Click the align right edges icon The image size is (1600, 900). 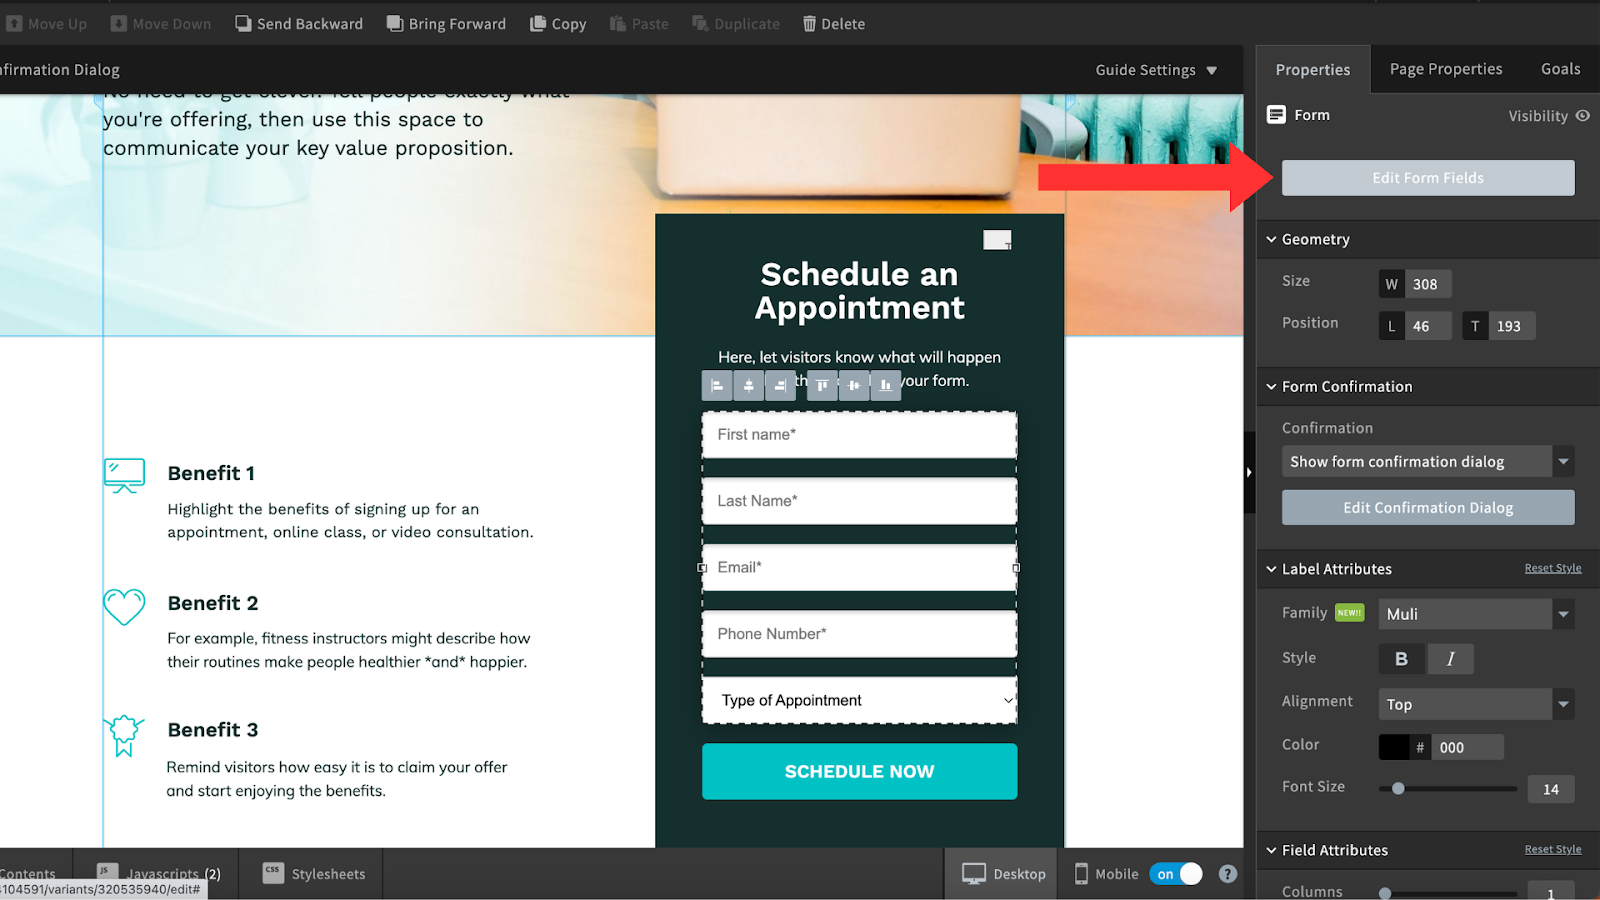[x=780, y=385]
